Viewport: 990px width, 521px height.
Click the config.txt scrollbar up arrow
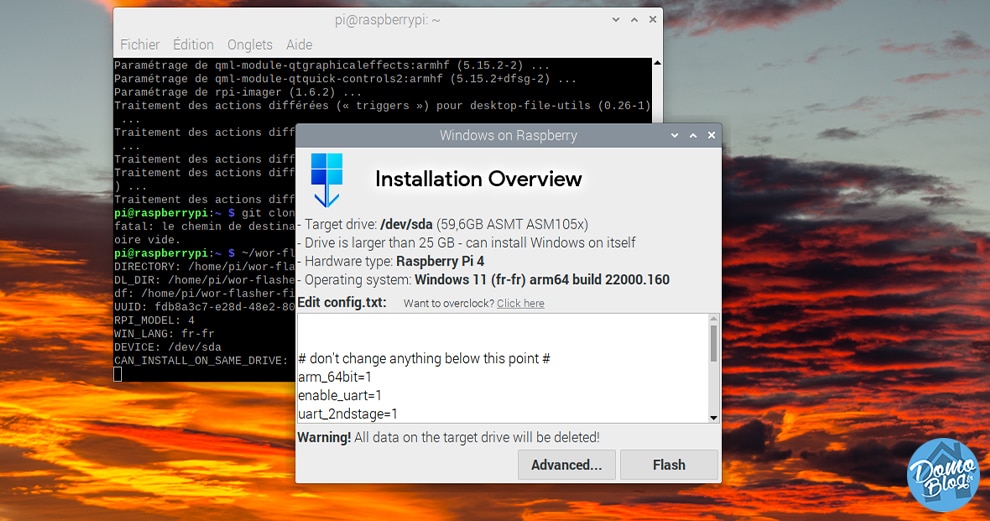tap(713, 319)
